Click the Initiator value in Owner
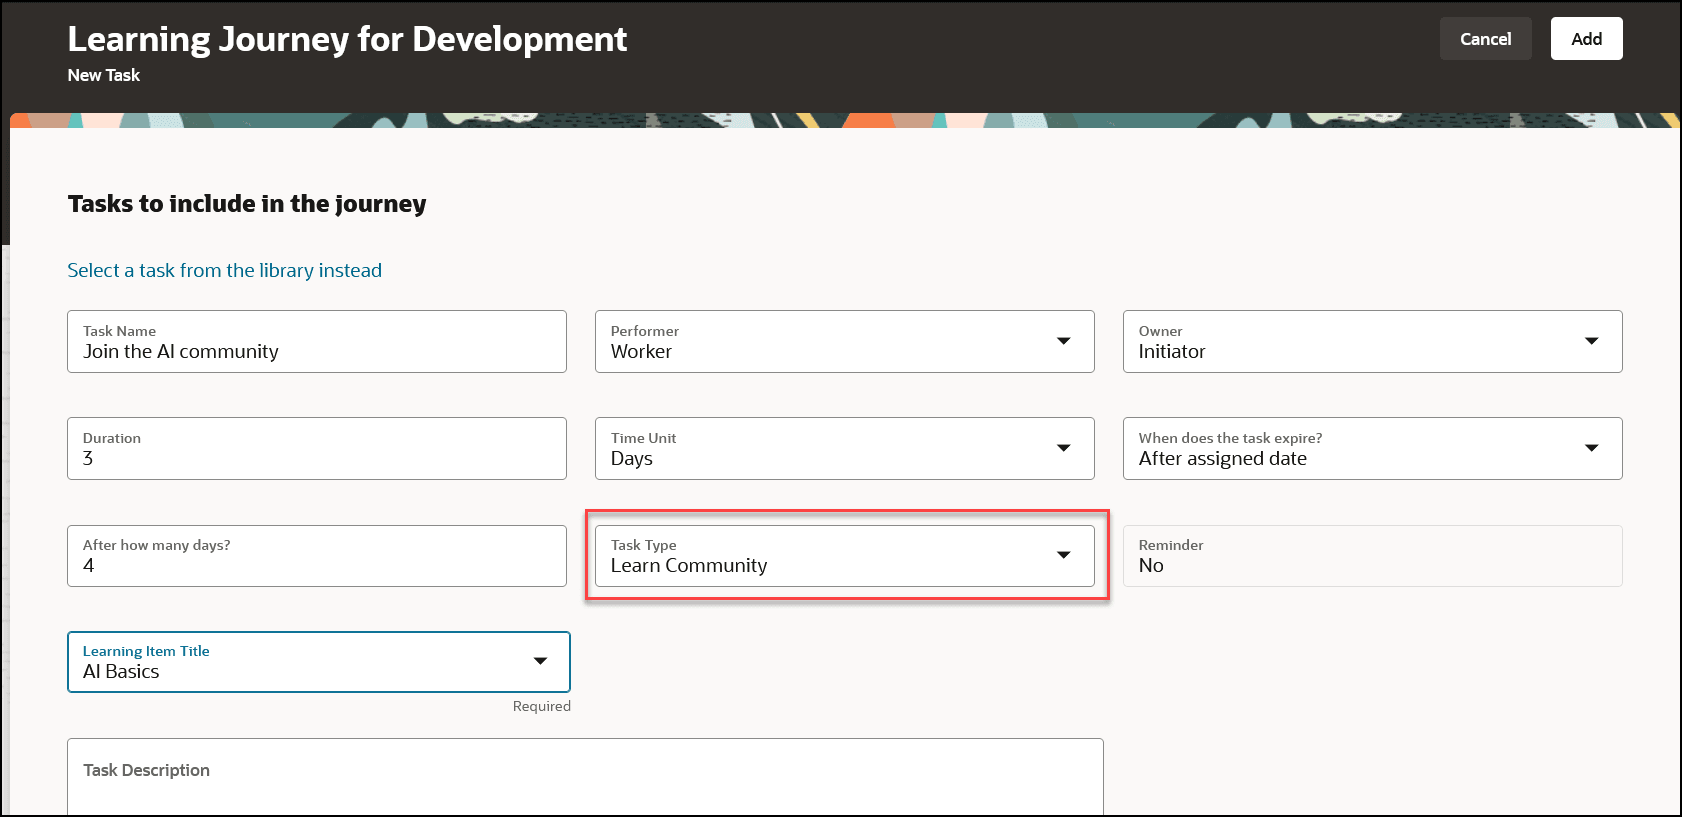1682x817 pixels. [1172, 352]
